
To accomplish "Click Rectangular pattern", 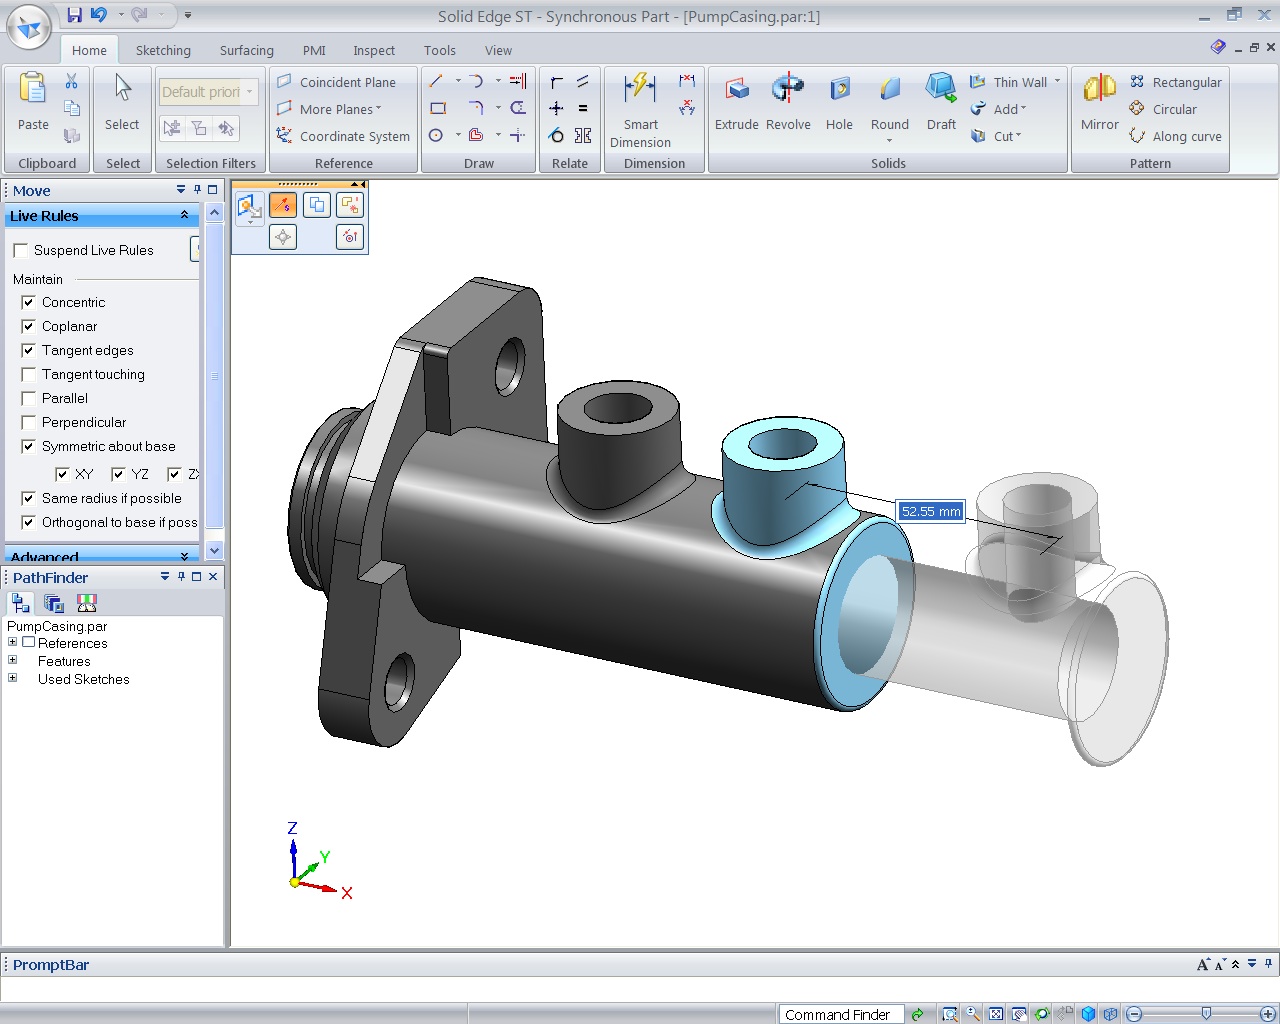I will point(1175,82).
